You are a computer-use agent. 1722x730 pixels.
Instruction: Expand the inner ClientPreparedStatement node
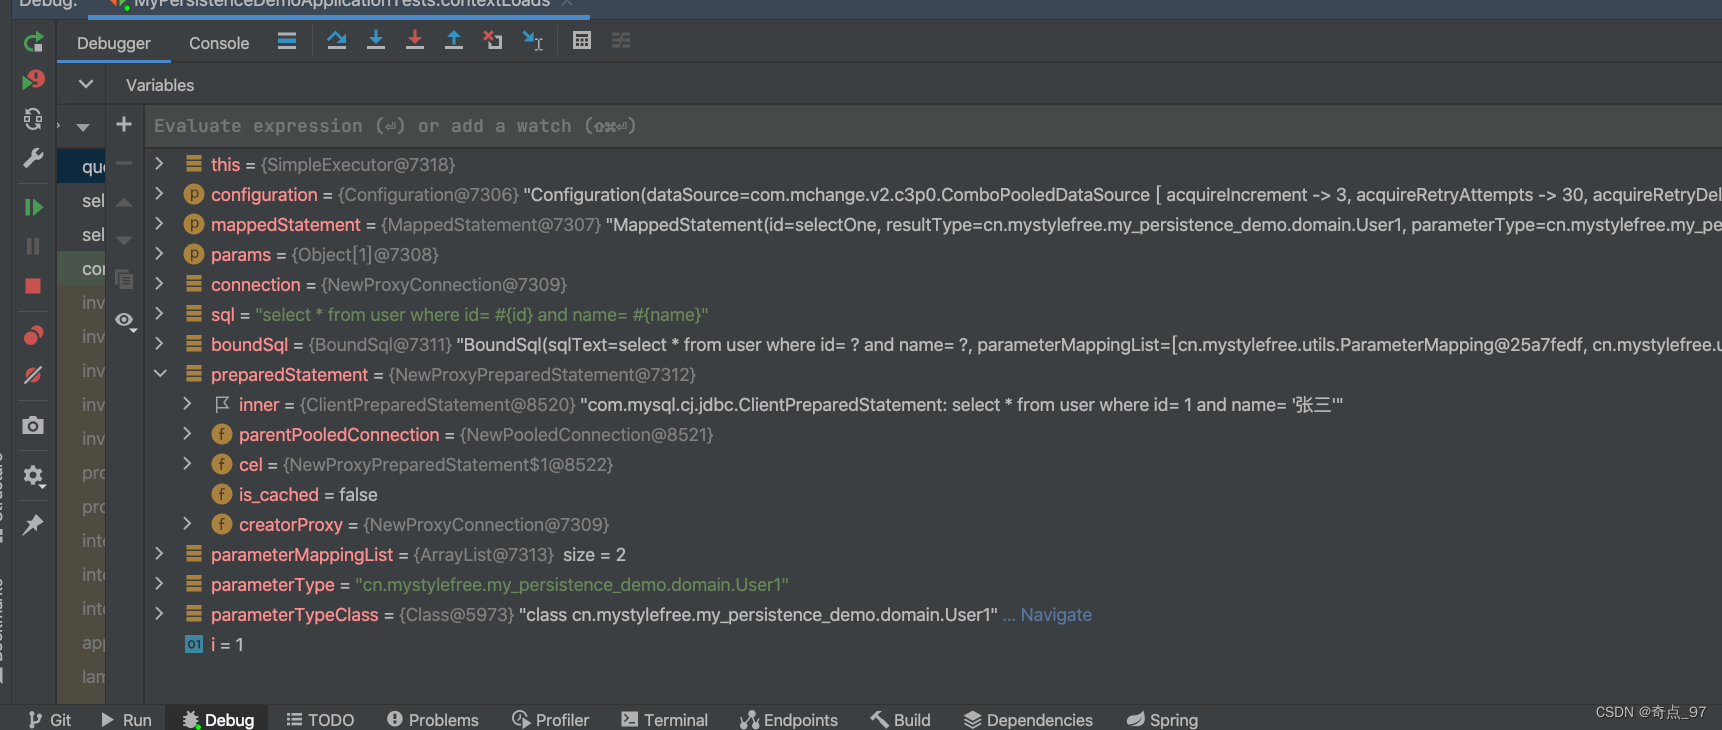pos(187,403)
